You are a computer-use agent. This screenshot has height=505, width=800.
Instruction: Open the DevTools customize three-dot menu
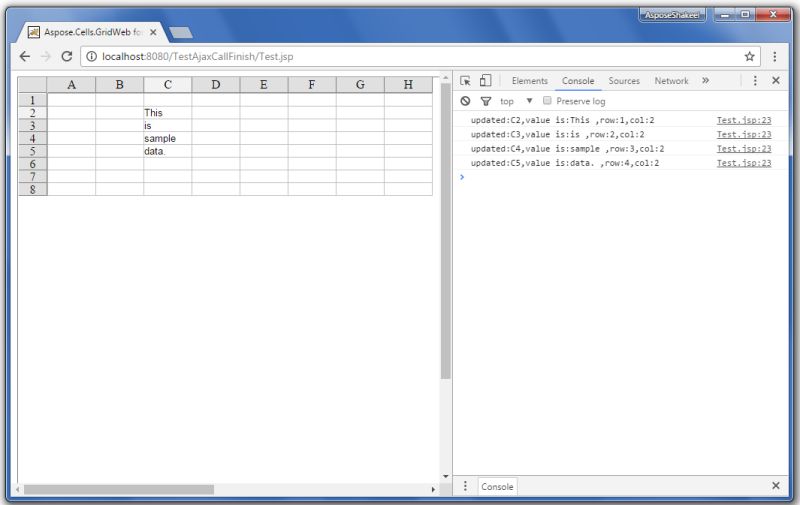coord(755,81)
